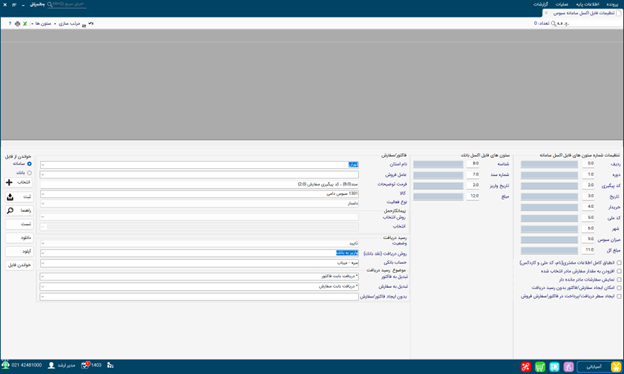Open the کالا dropdown arrow
The image size is (624, 374).
click(x=43, y=194)
